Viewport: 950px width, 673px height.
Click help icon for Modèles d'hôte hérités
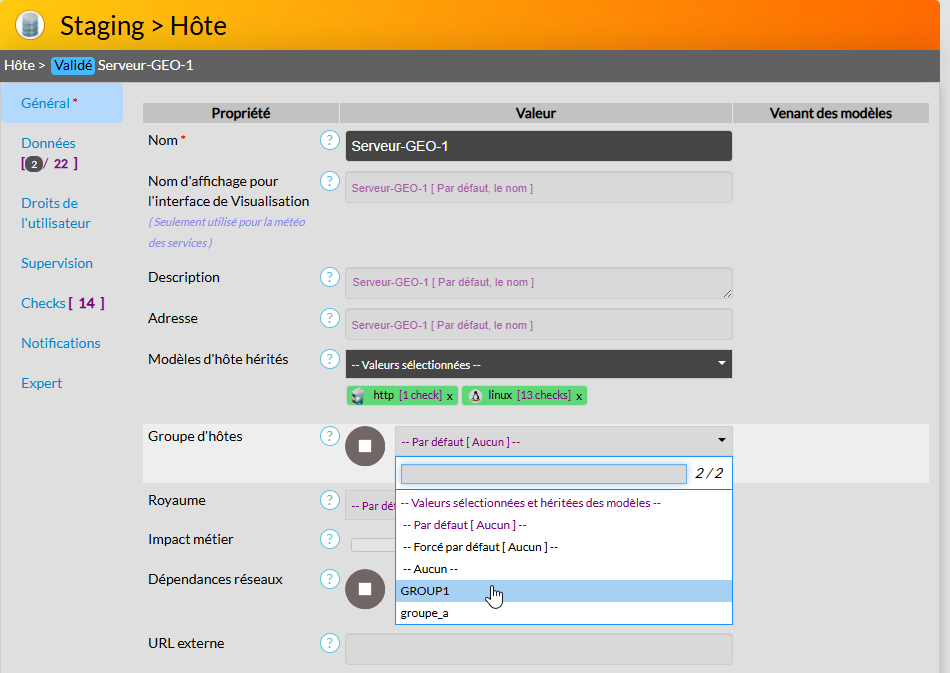[330, 359]
